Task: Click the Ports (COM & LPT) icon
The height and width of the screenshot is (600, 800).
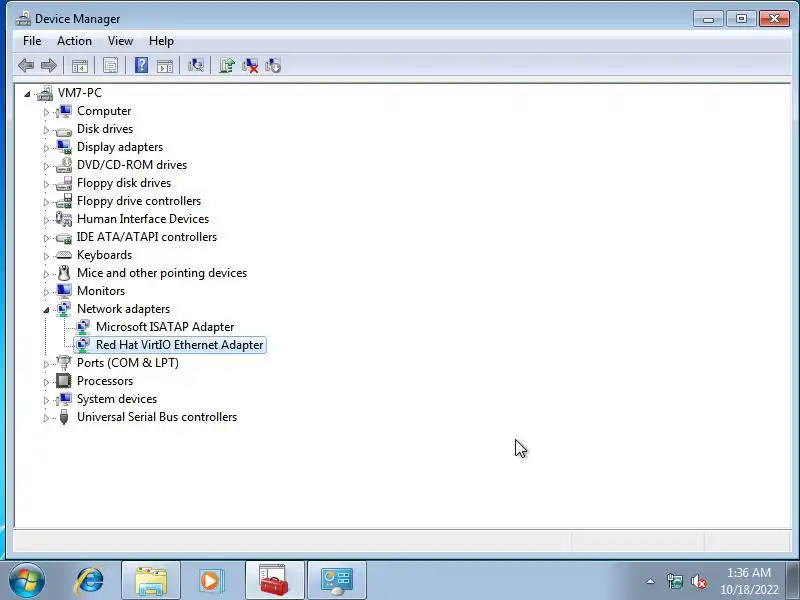Action: point(64,363)
